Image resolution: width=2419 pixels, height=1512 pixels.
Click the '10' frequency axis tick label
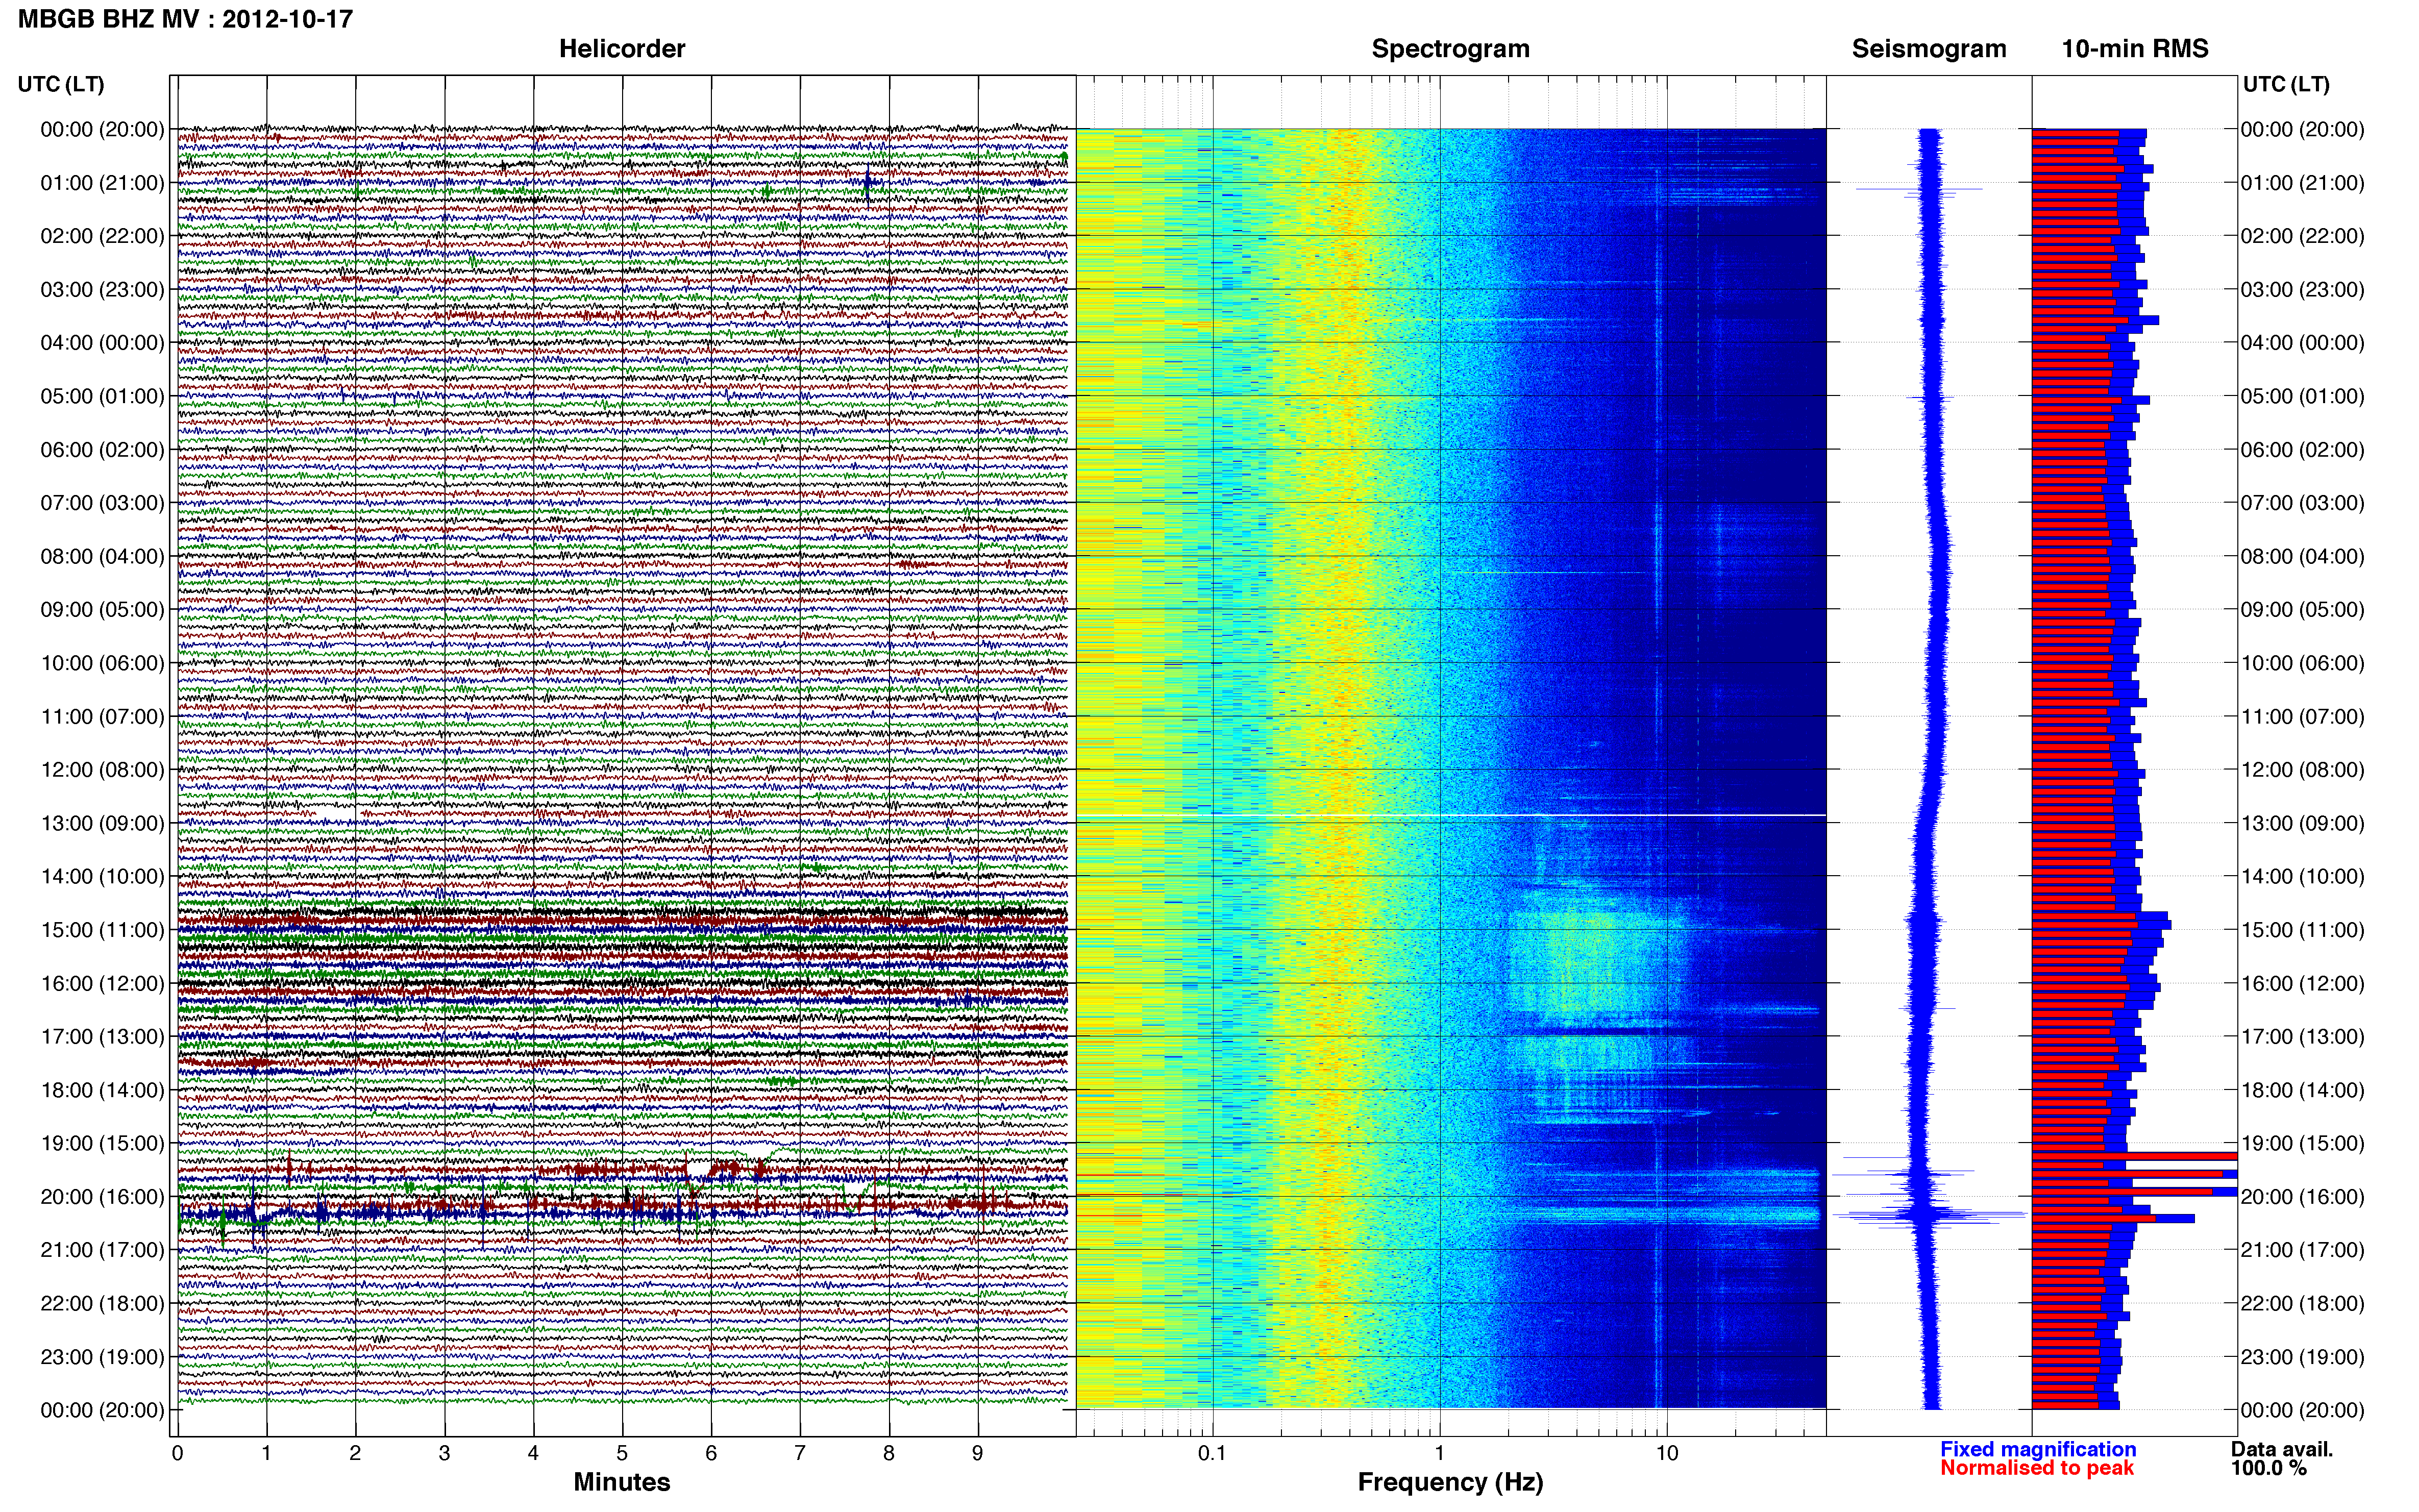[1666, 1454]
